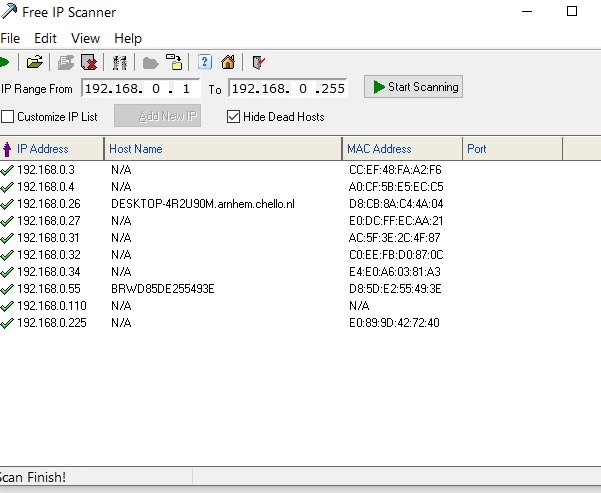Screen dimensions: 601x493
Task: Click host name BRWD85DE255493E
Action: point(163,289)
